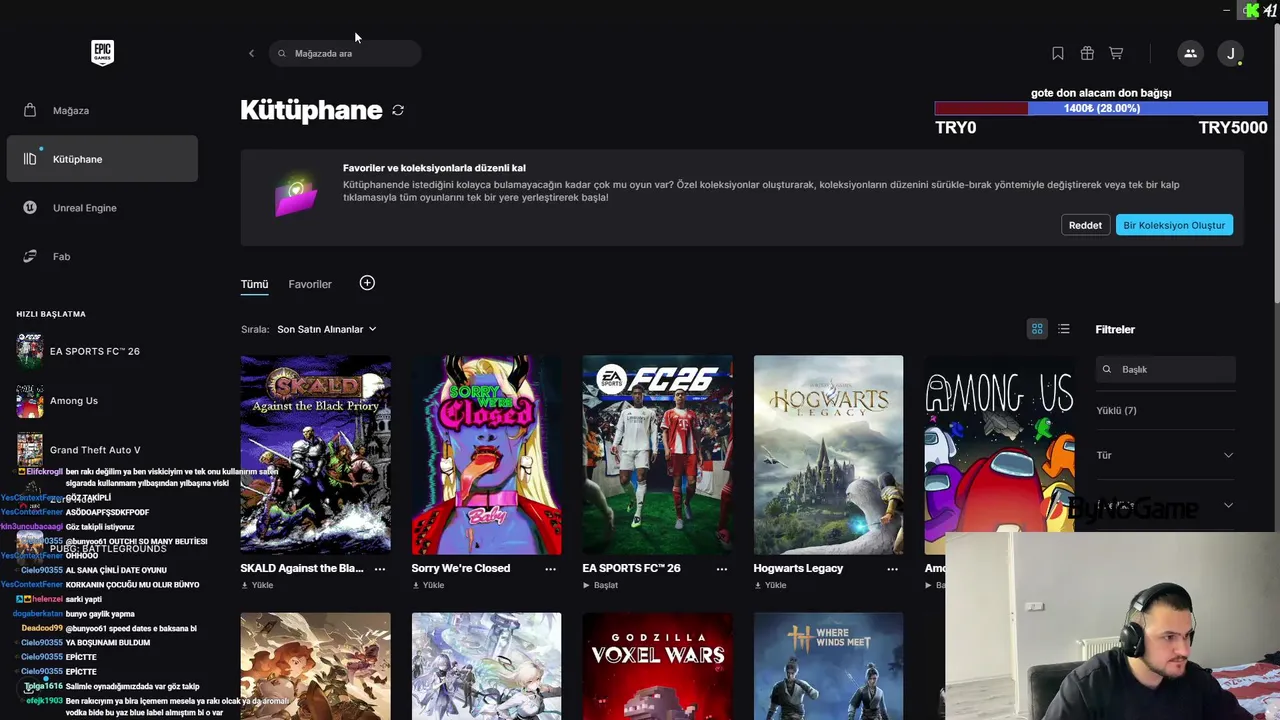Viewport: 1280px width, 720px height.
Task: Launch Grand Theft Auto V quick launch icon
Action: 30,450
